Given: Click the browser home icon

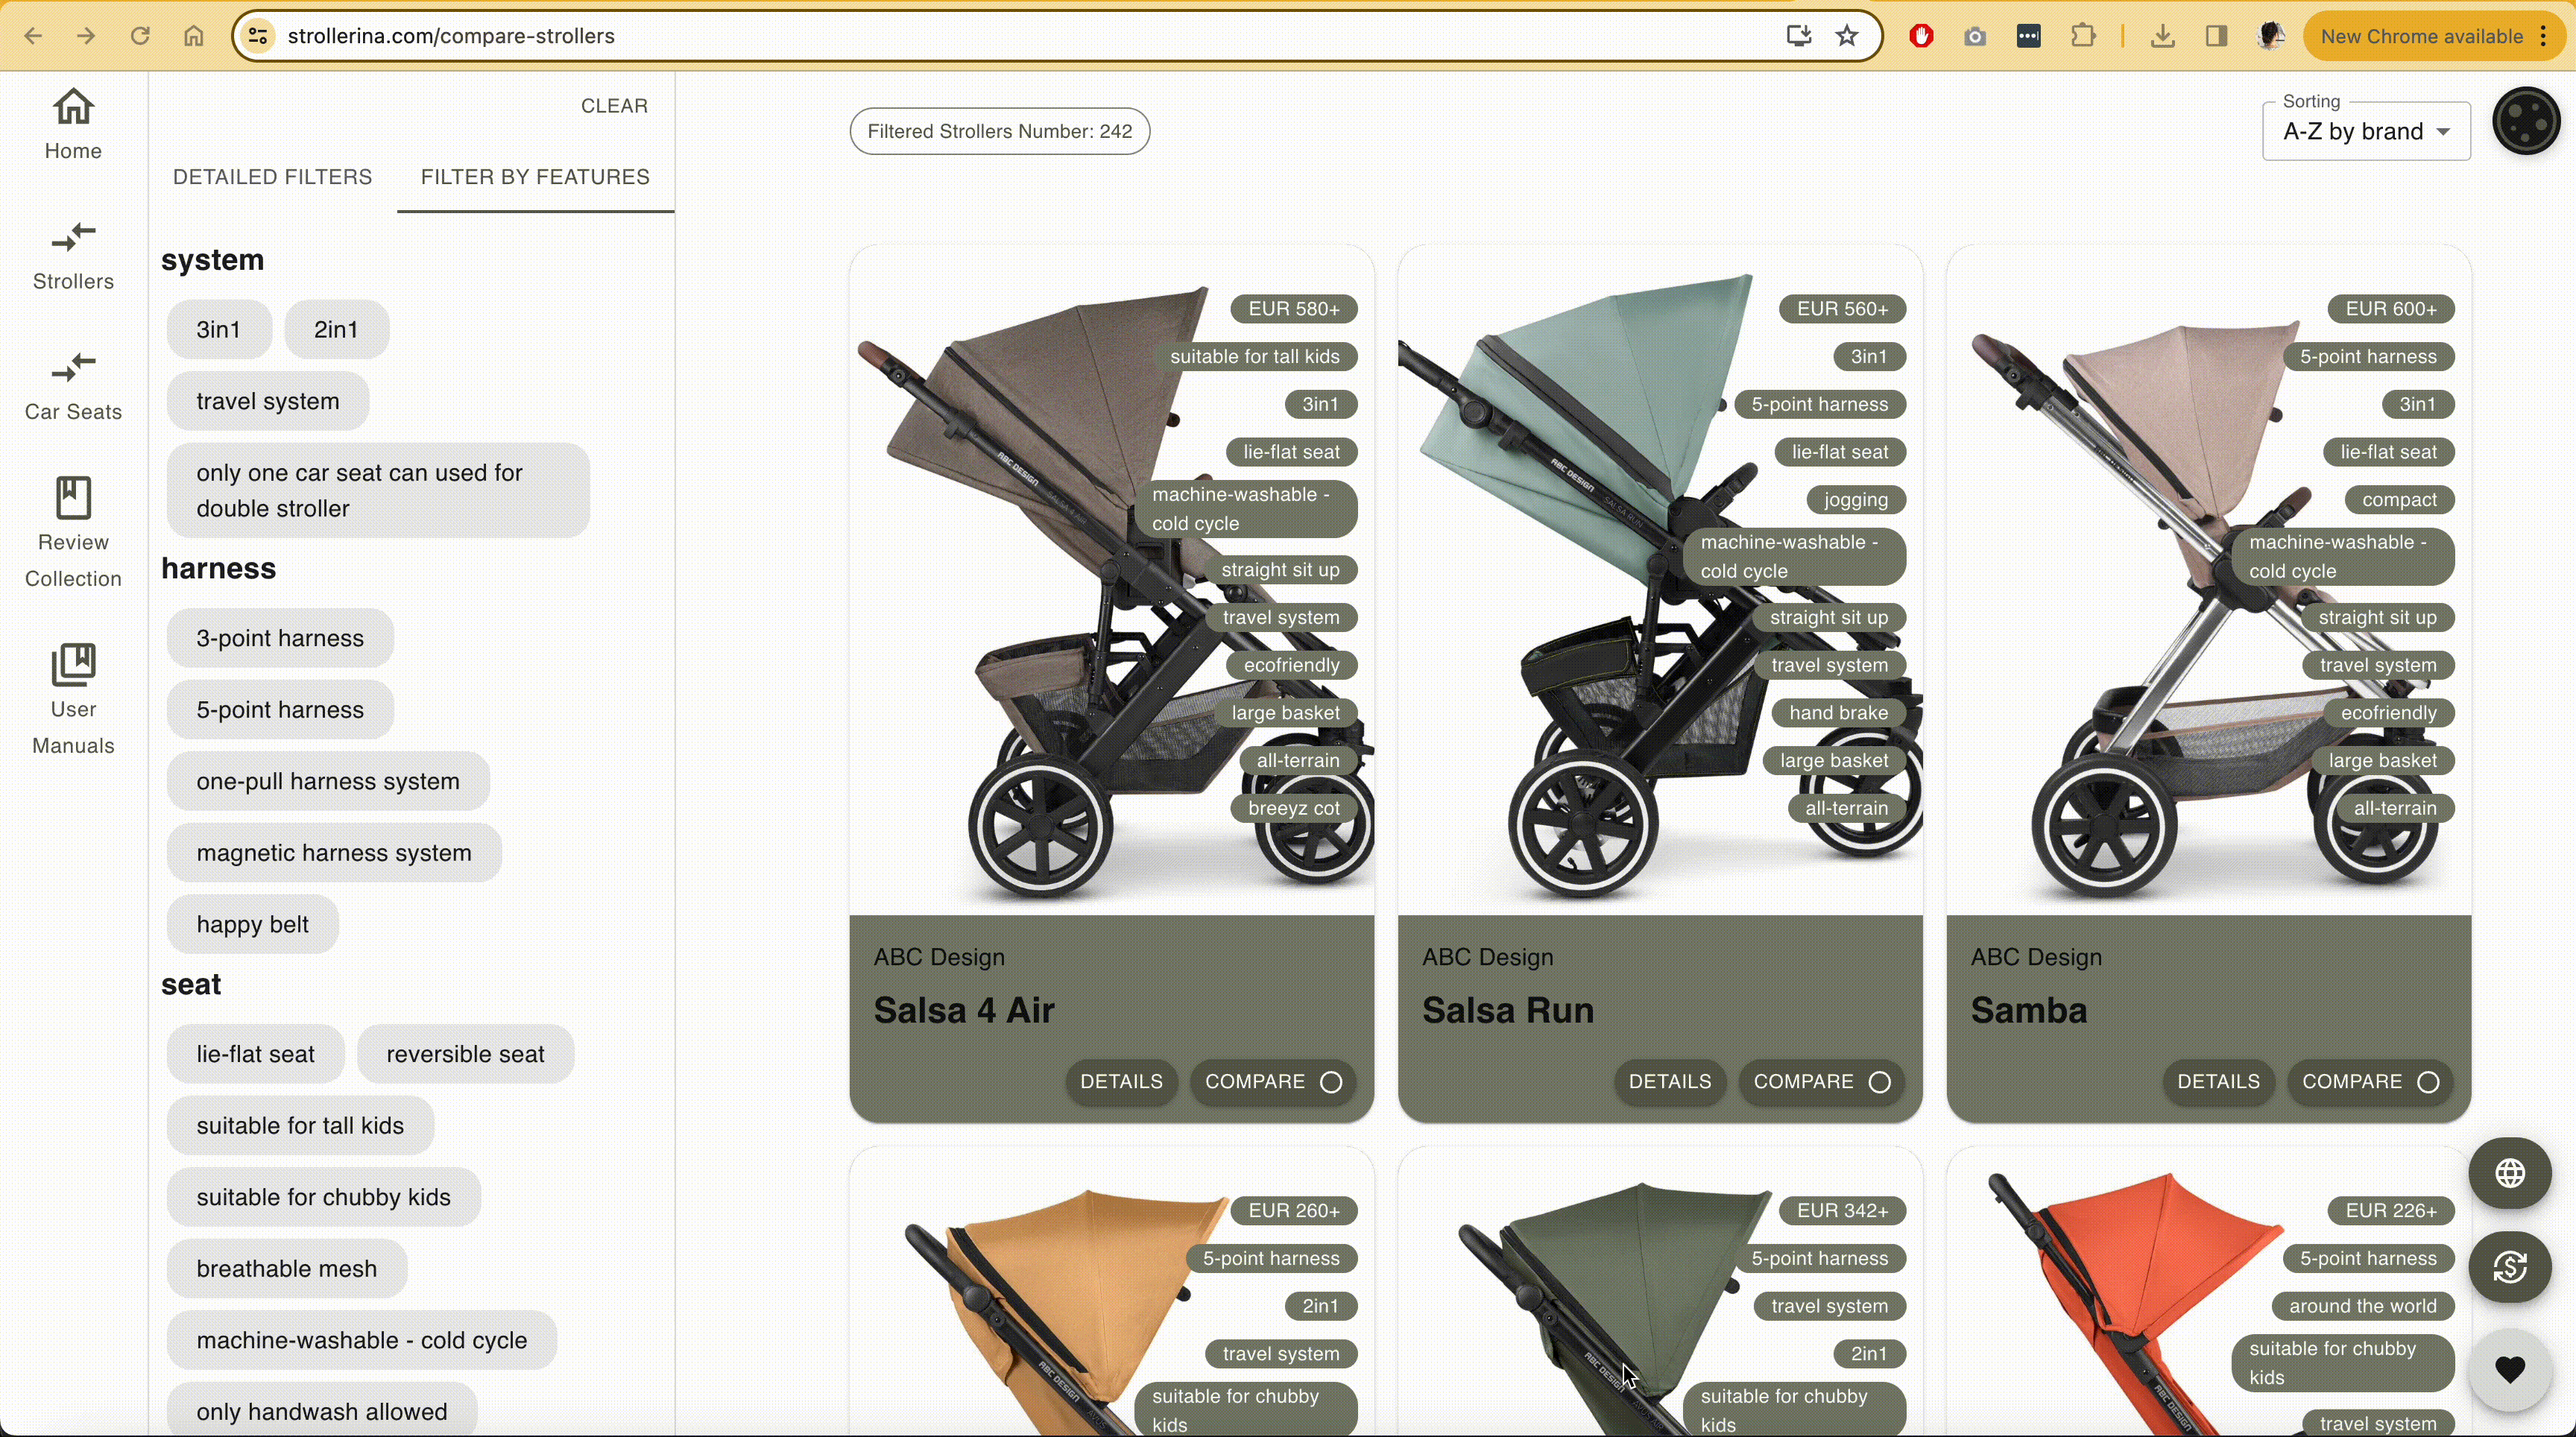Looking at the screenshot, I should (193, 36).
